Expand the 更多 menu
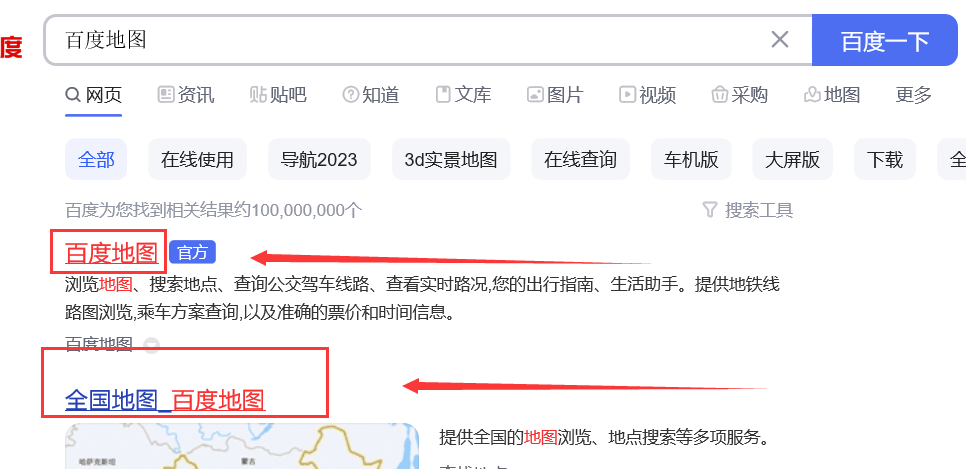Screen dimensions: 966x469 [x=914, y=95]
